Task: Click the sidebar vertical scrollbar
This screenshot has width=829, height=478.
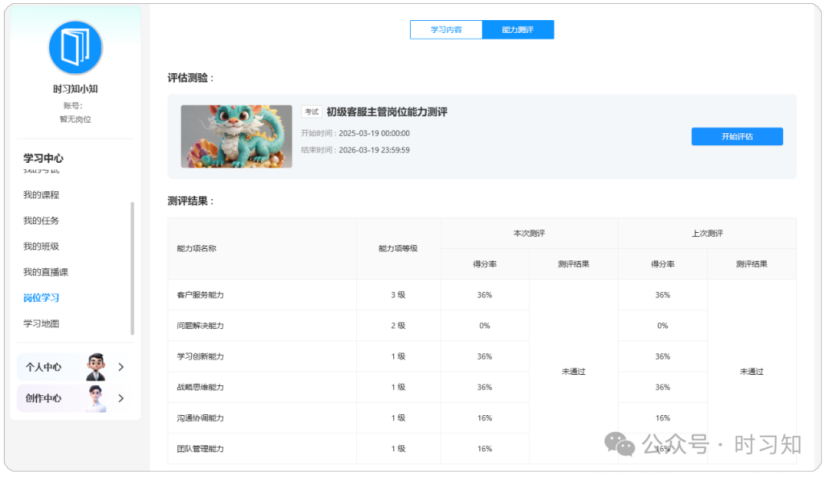Action: [x=132, y=268]
